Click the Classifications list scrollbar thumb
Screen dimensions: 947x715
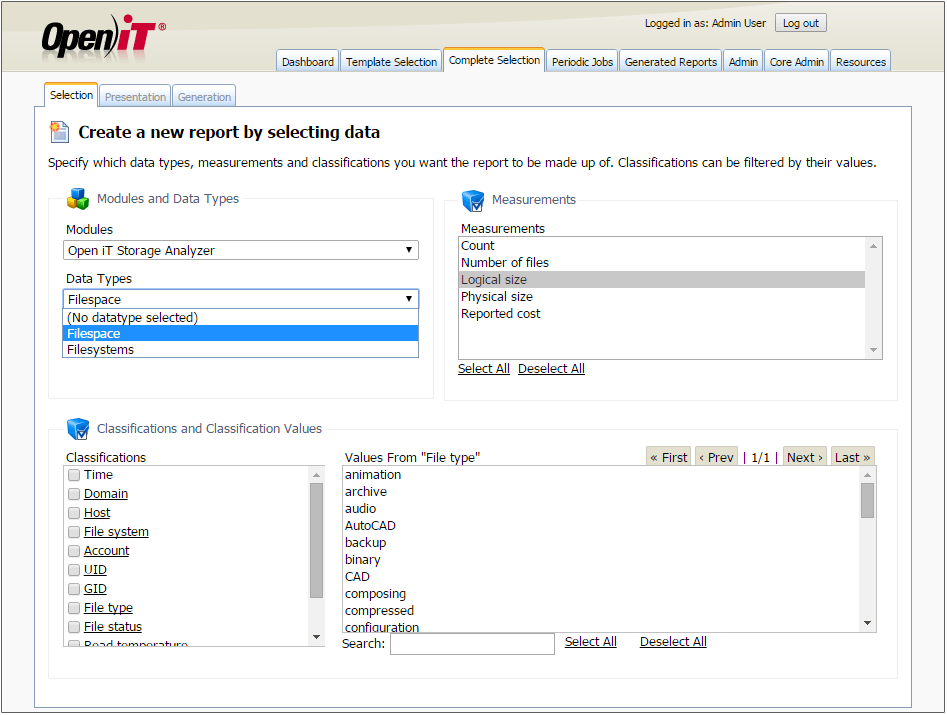pyautogui.click(x=316, y=540)
